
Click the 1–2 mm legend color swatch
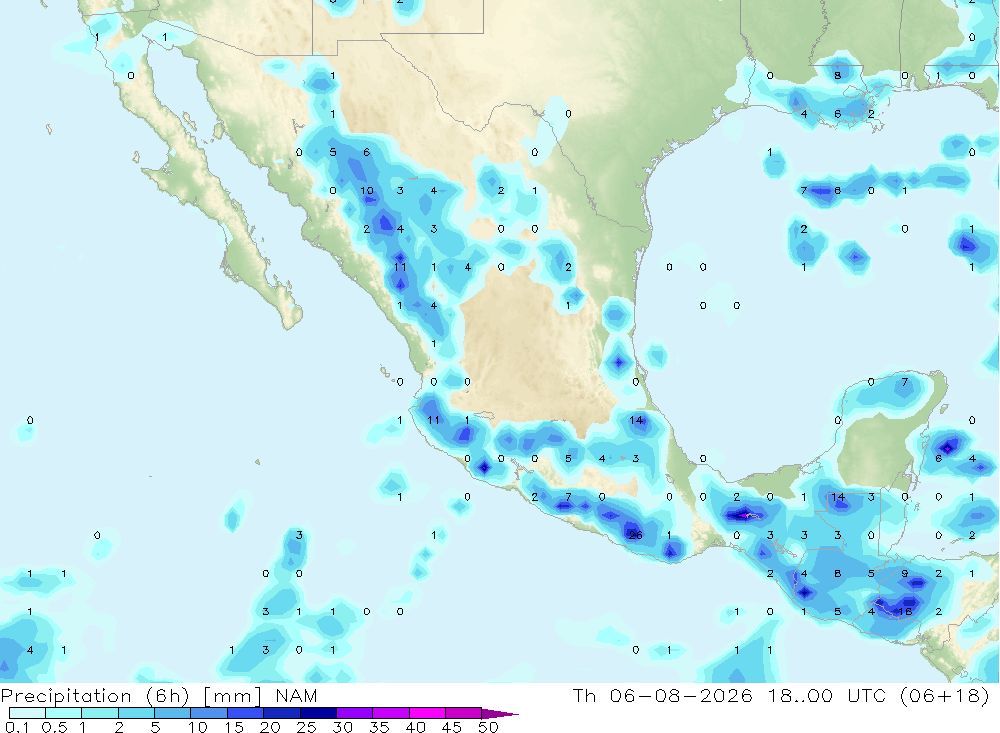coord(100,713)
